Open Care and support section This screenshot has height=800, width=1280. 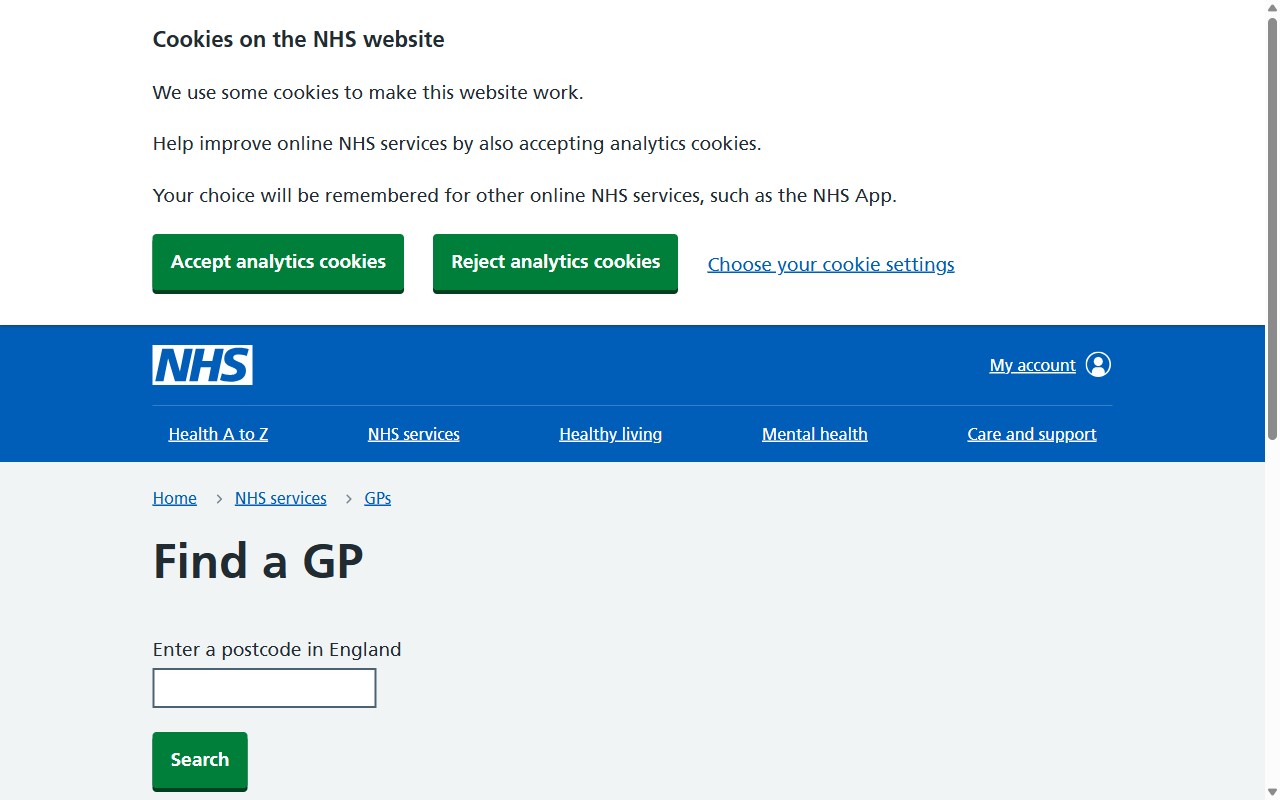[x=1032, y=434]
